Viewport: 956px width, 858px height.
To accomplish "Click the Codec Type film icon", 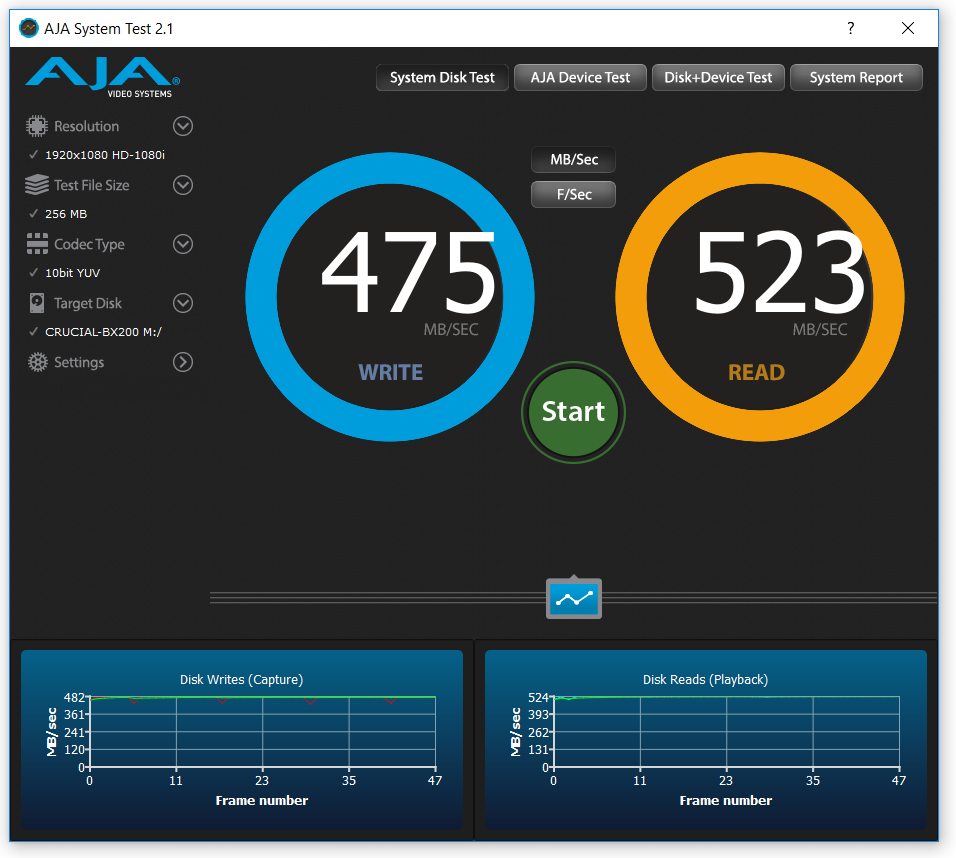I will [37, 244].
